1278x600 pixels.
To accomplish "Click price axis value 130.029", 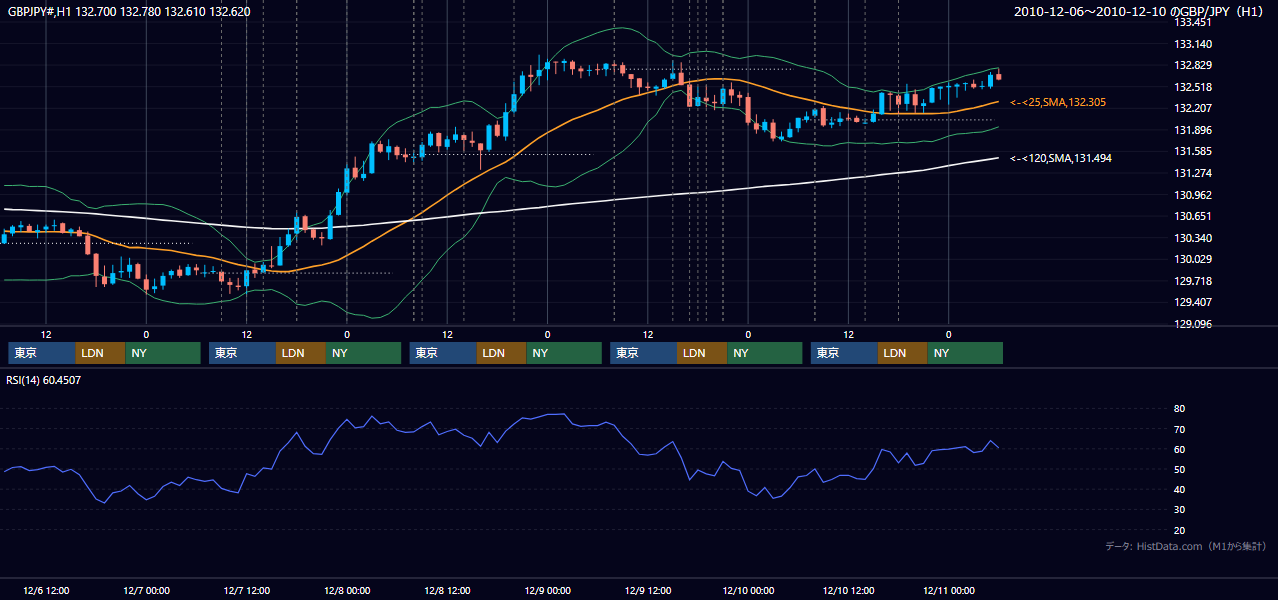I will [x=1193, y=259].
